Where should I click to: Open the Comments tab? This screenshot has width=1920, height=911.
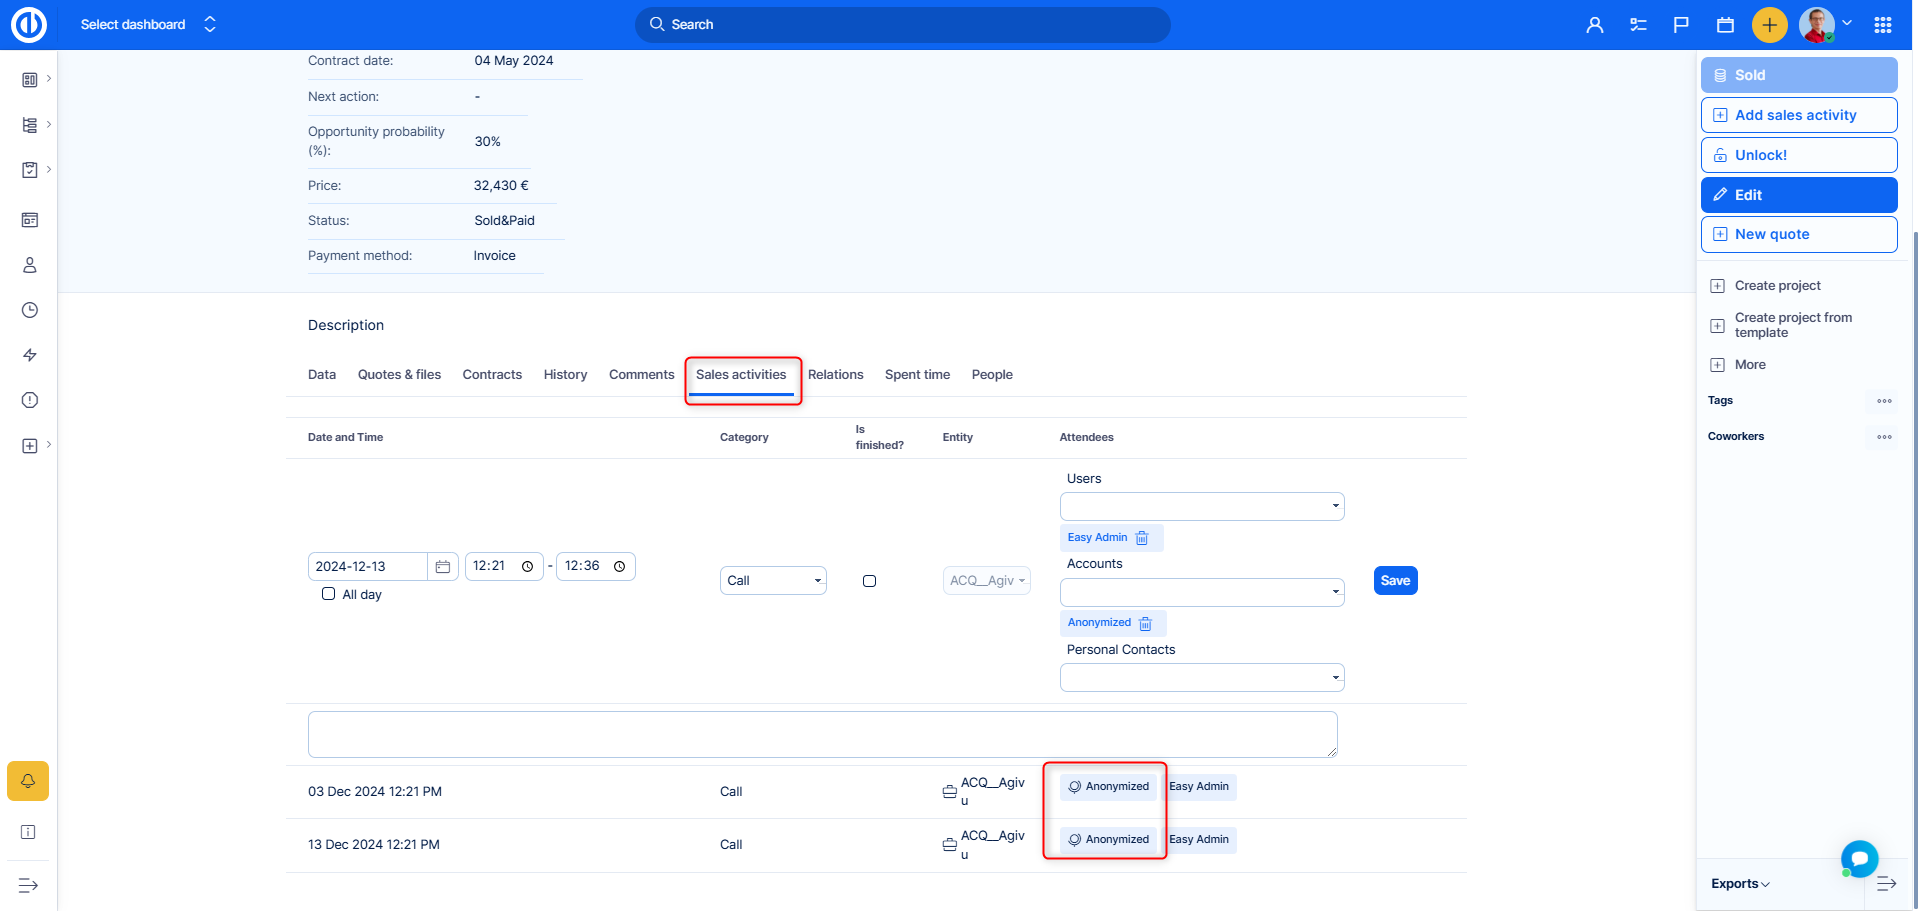tap(641, 375)
